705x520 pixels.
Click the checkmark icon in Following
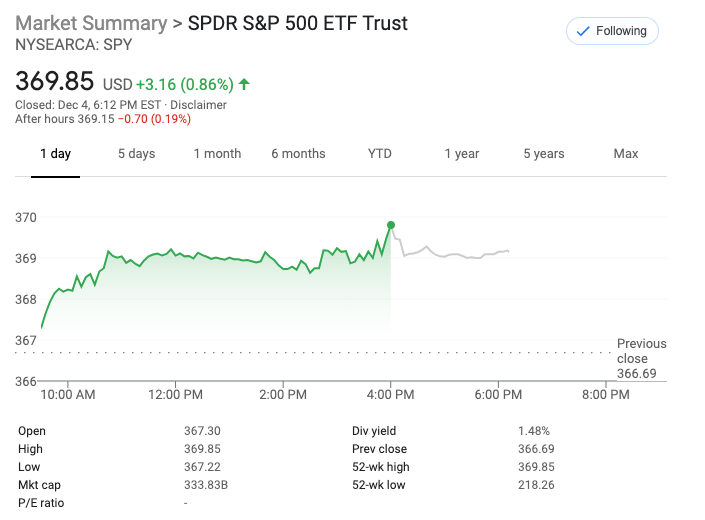click(x=583, y=31)
